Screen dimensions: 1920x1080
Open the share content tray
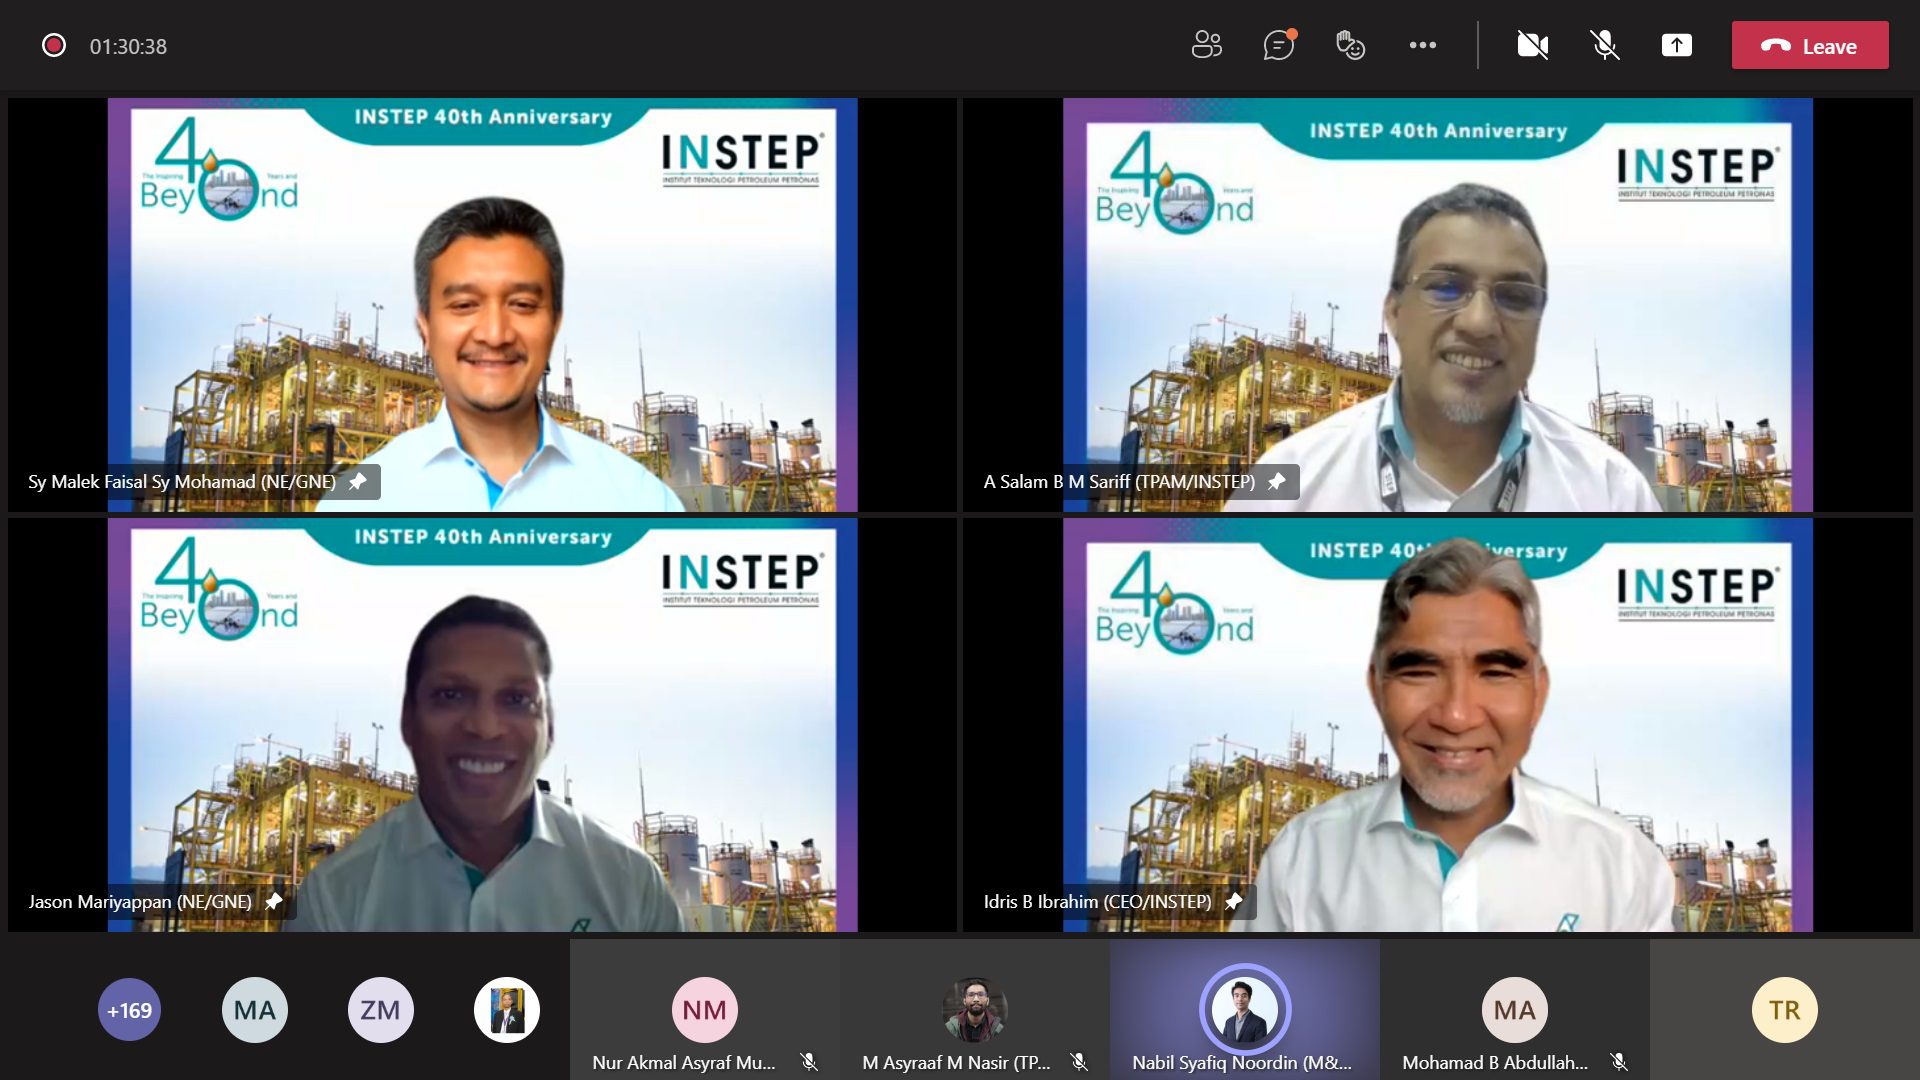[x=1677, y=45]
